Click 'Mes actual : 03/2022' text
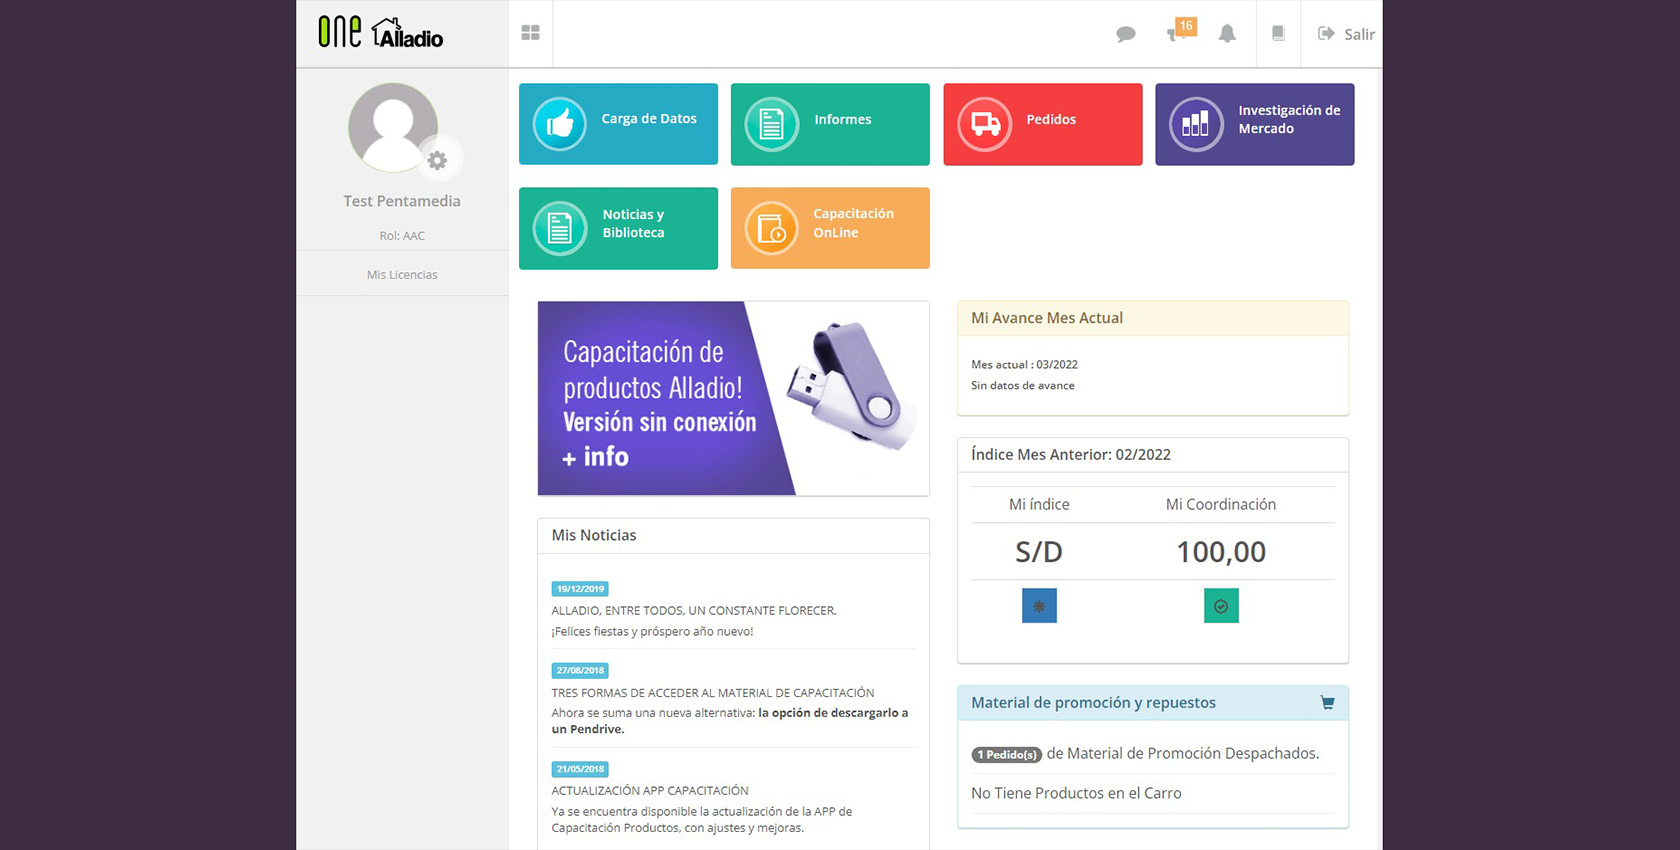 (1024, 365)
